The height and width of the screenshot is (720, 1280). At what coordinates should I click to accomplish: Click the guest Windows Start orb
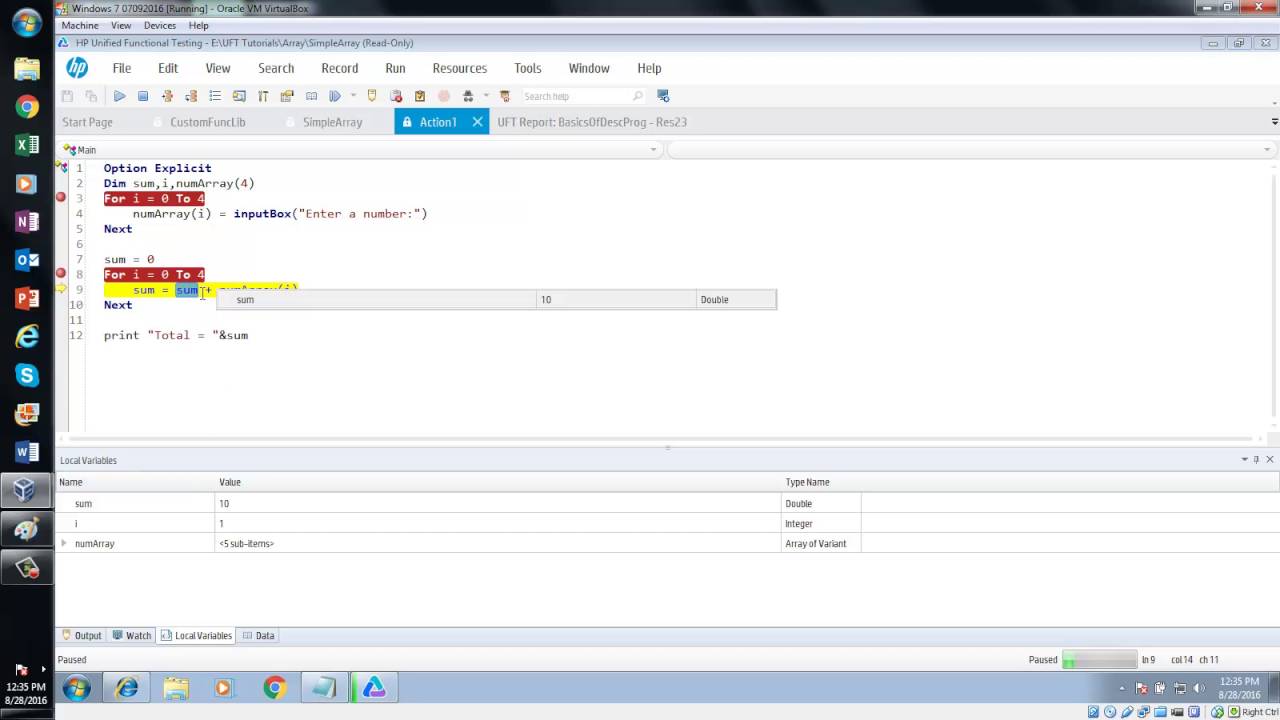point(77,688)
